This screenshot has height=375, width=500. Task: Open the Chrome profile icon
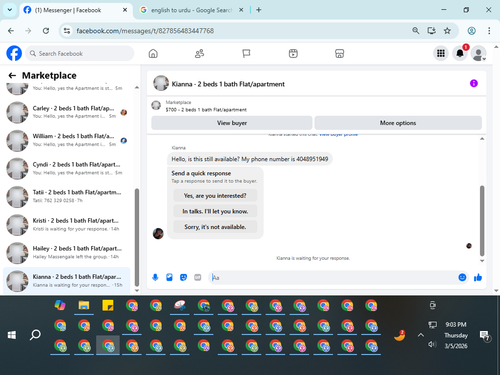[x=471, y=31]
